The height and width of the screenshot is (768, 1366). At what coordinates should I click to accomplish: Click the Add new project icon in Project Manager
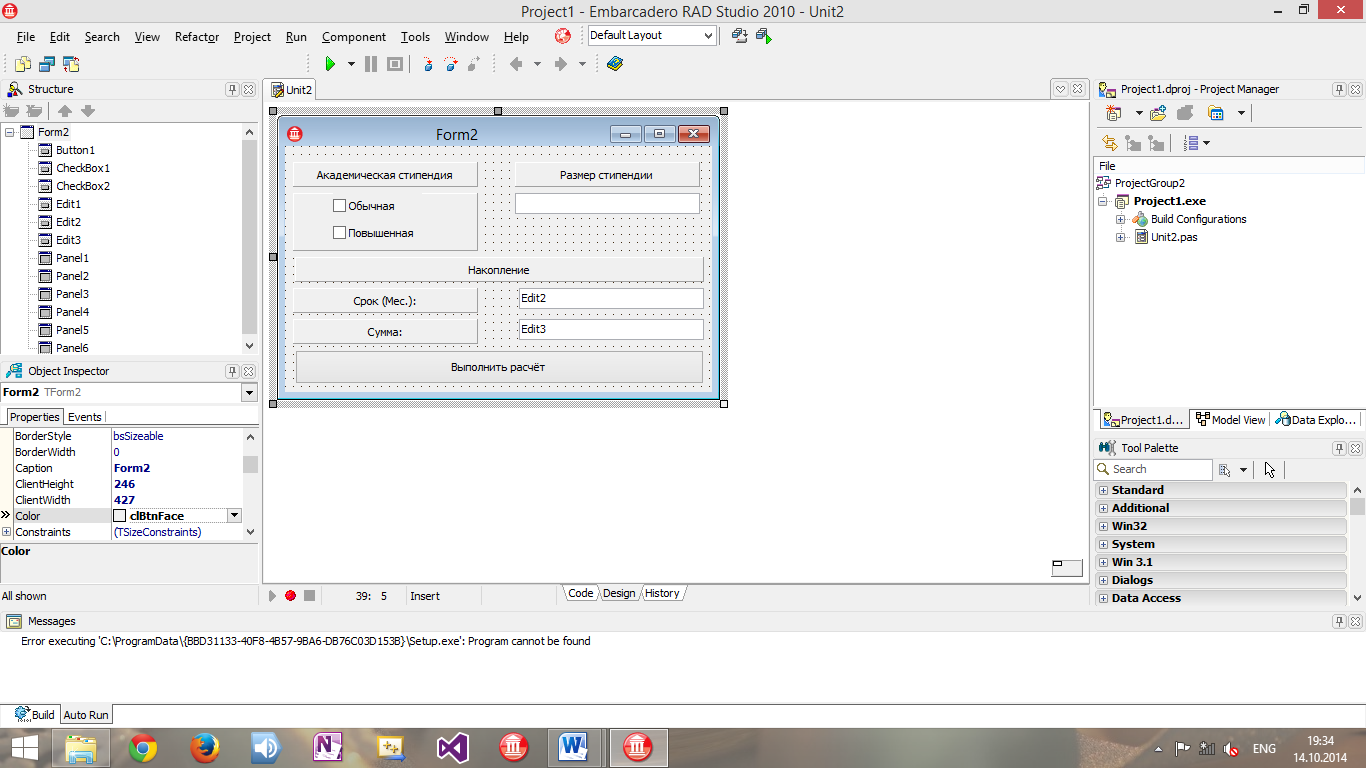pyautogui.click(x=1113, y=113)
